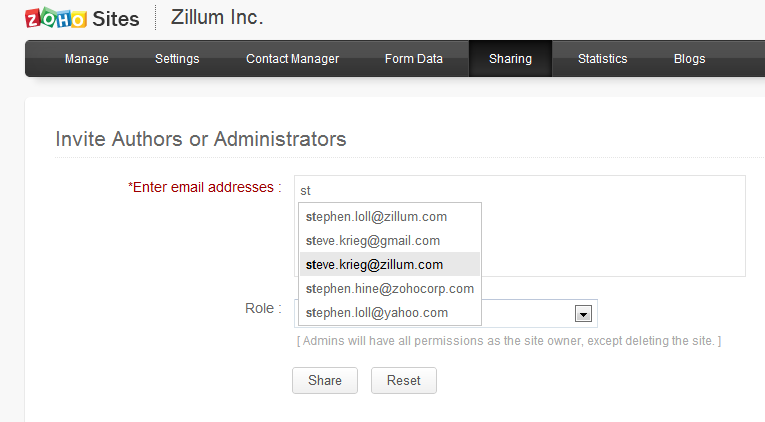Click the "Role" field label
Image resolution: width=765 pixels, height=422 pixels.
[263, 308]
